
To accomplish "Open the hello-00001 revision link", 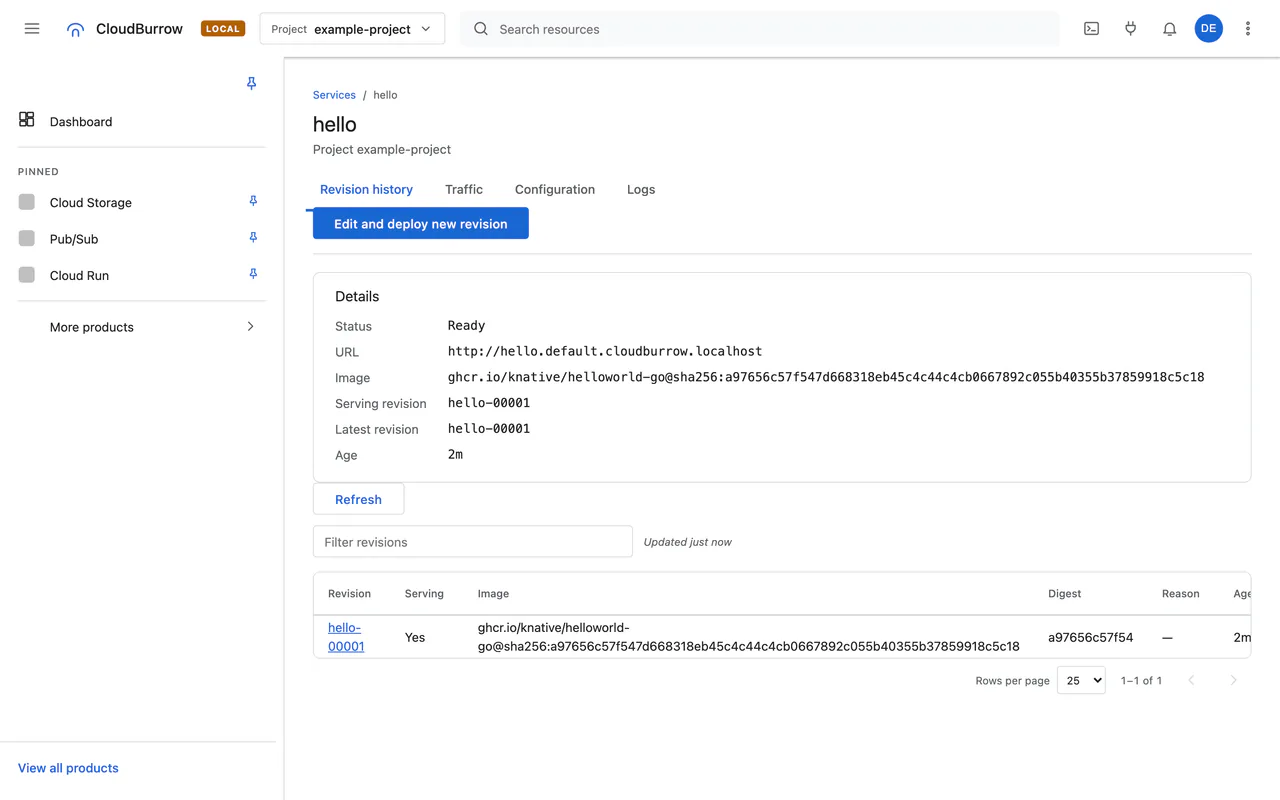I will 346,637.
